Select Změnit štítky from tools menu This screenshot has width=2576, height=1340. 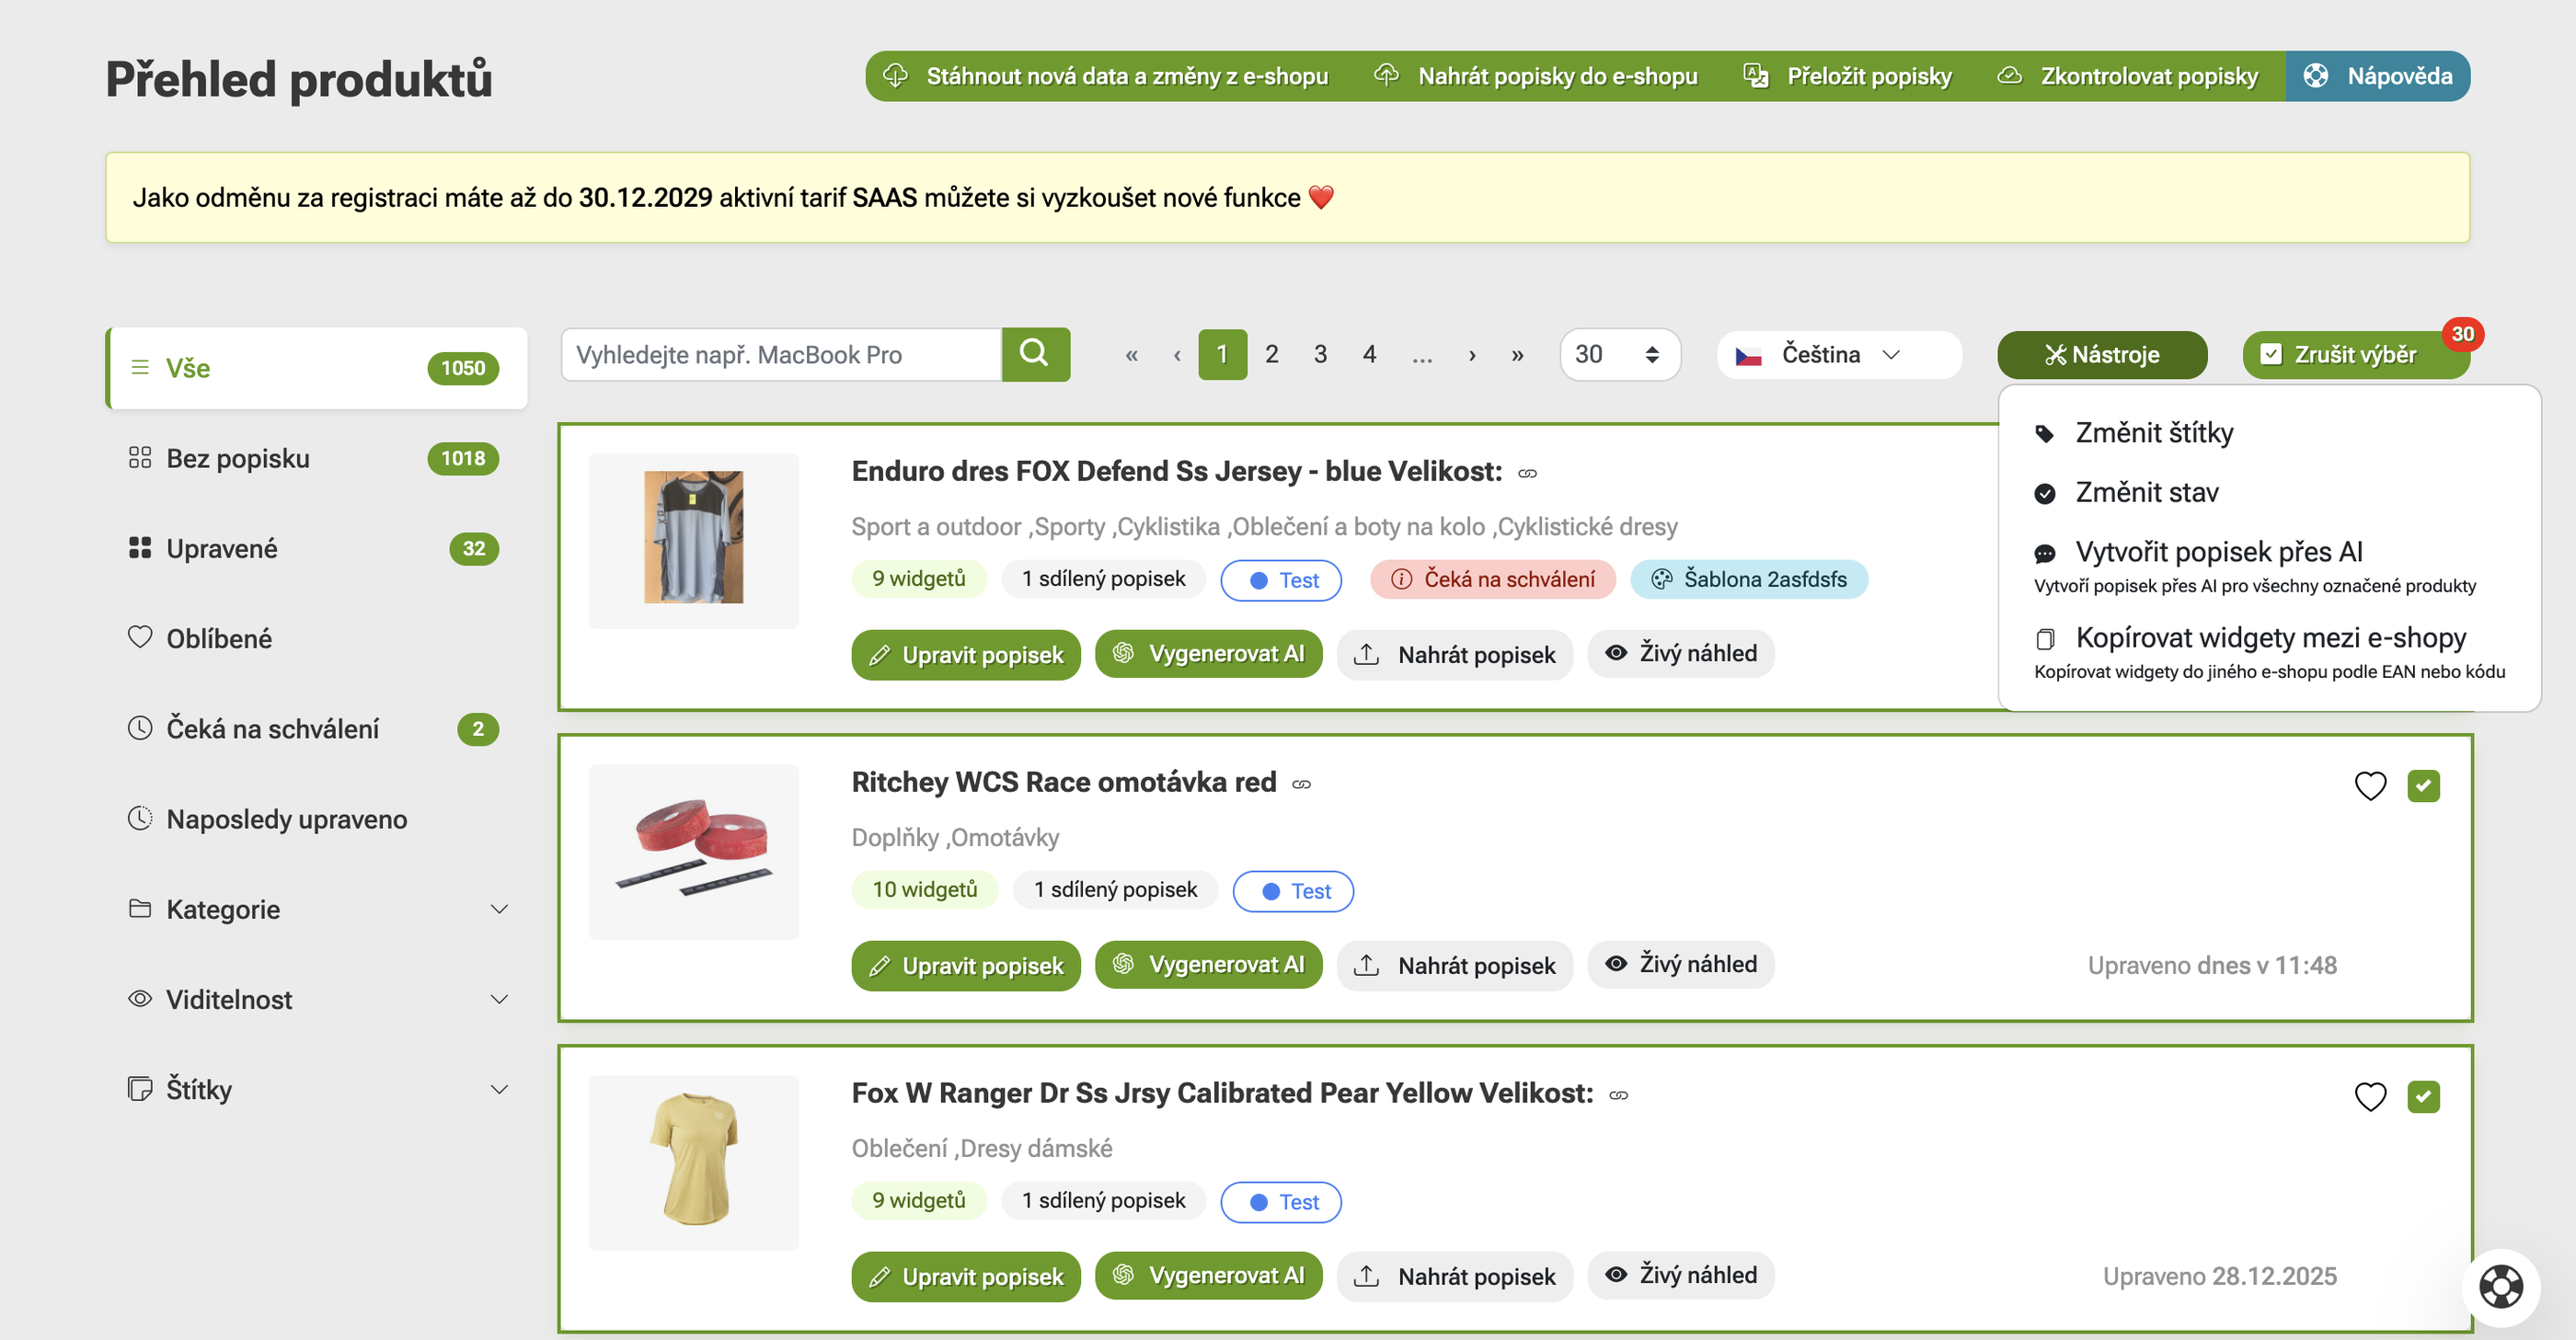pos(2153,433)
